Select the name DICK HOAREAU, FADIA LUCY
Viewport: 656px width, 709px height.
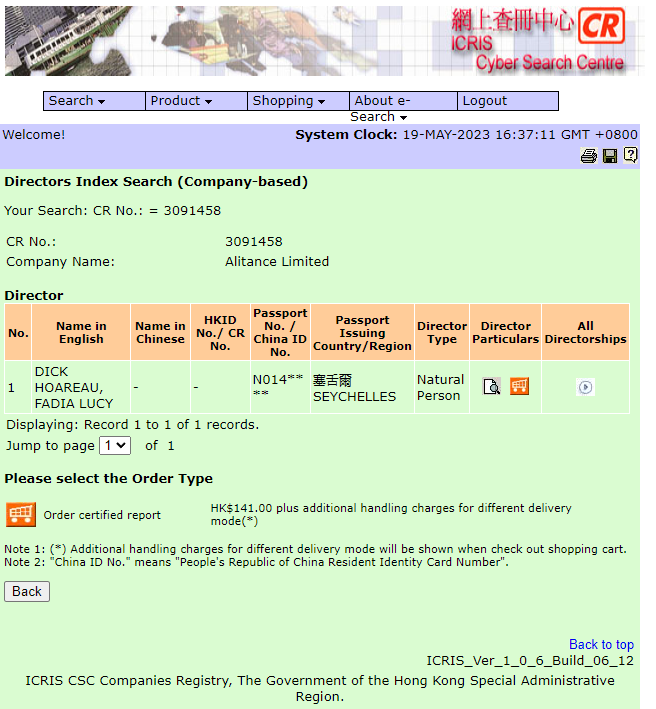[74, 388]
